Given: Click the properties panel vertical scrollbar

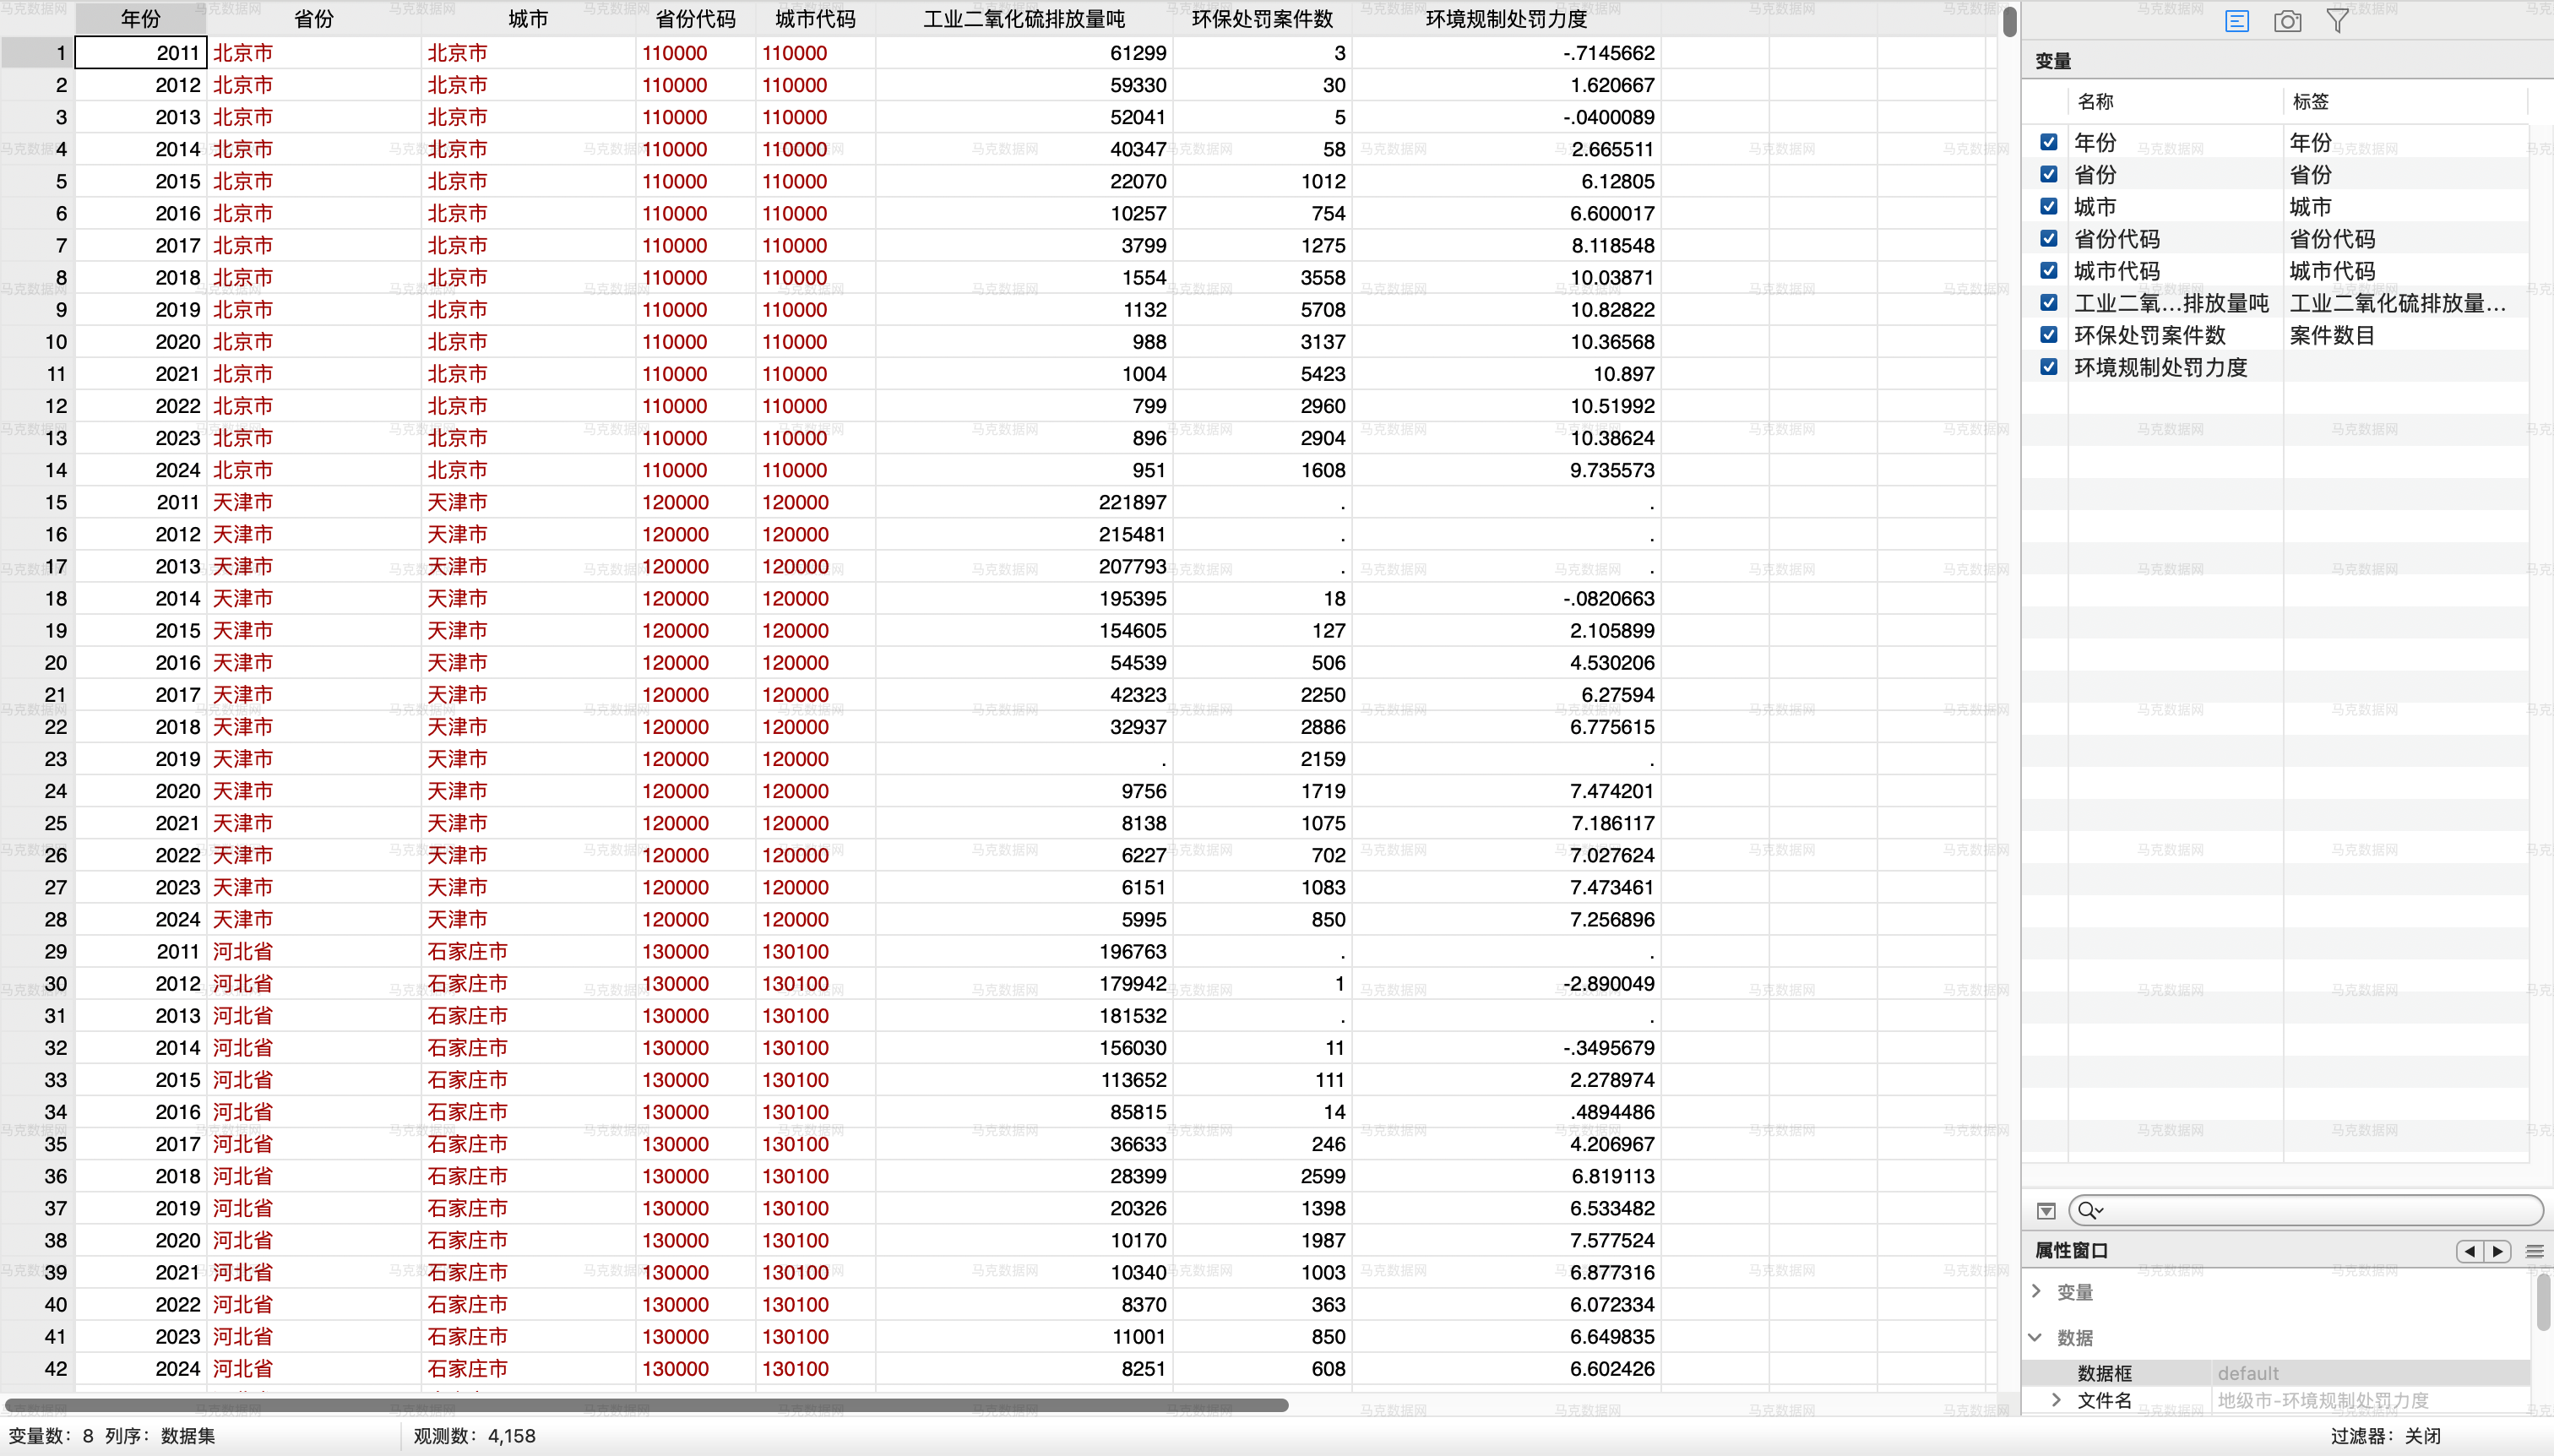Looking at the screenshot, I should 2542,1302.
